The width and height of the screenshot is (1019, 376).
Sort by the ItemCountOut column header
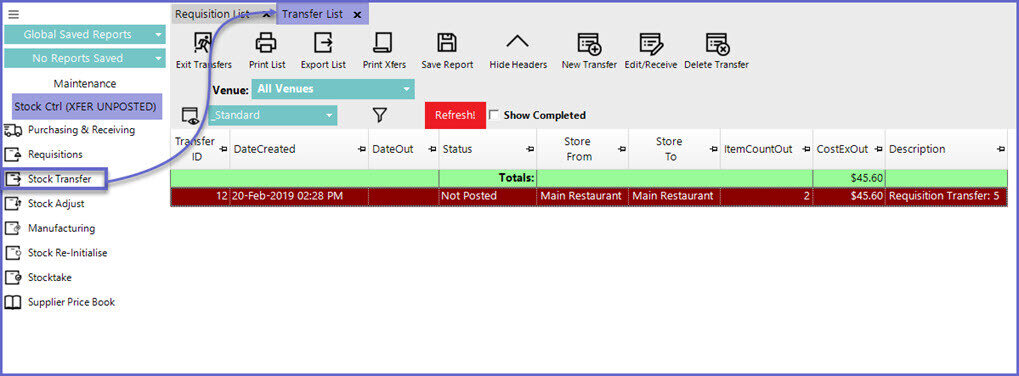(758, 149)
